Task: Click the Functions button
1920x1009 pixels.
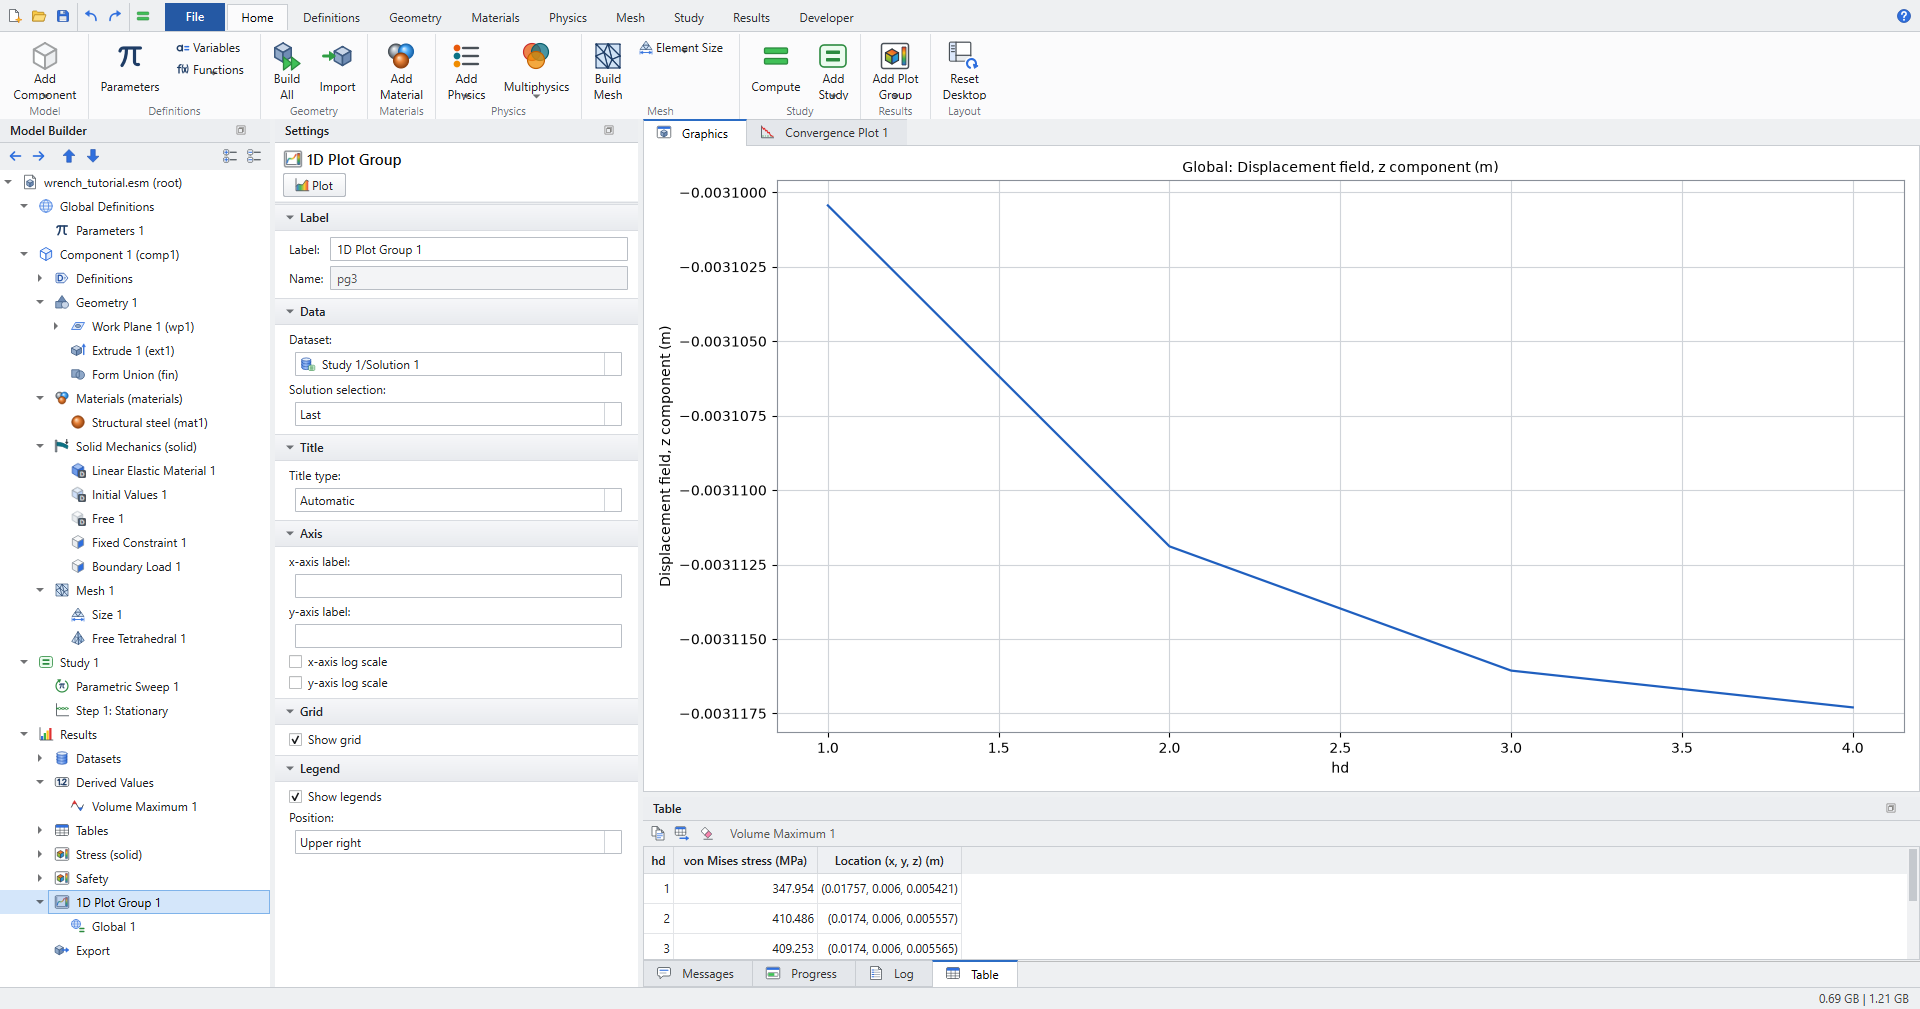Action: coord(210,70)
